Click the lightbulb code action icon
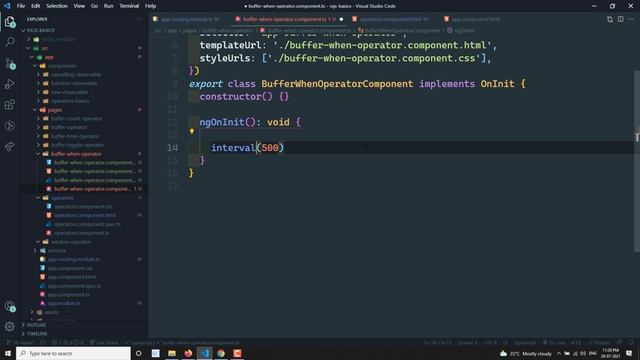 pos(192,131)
